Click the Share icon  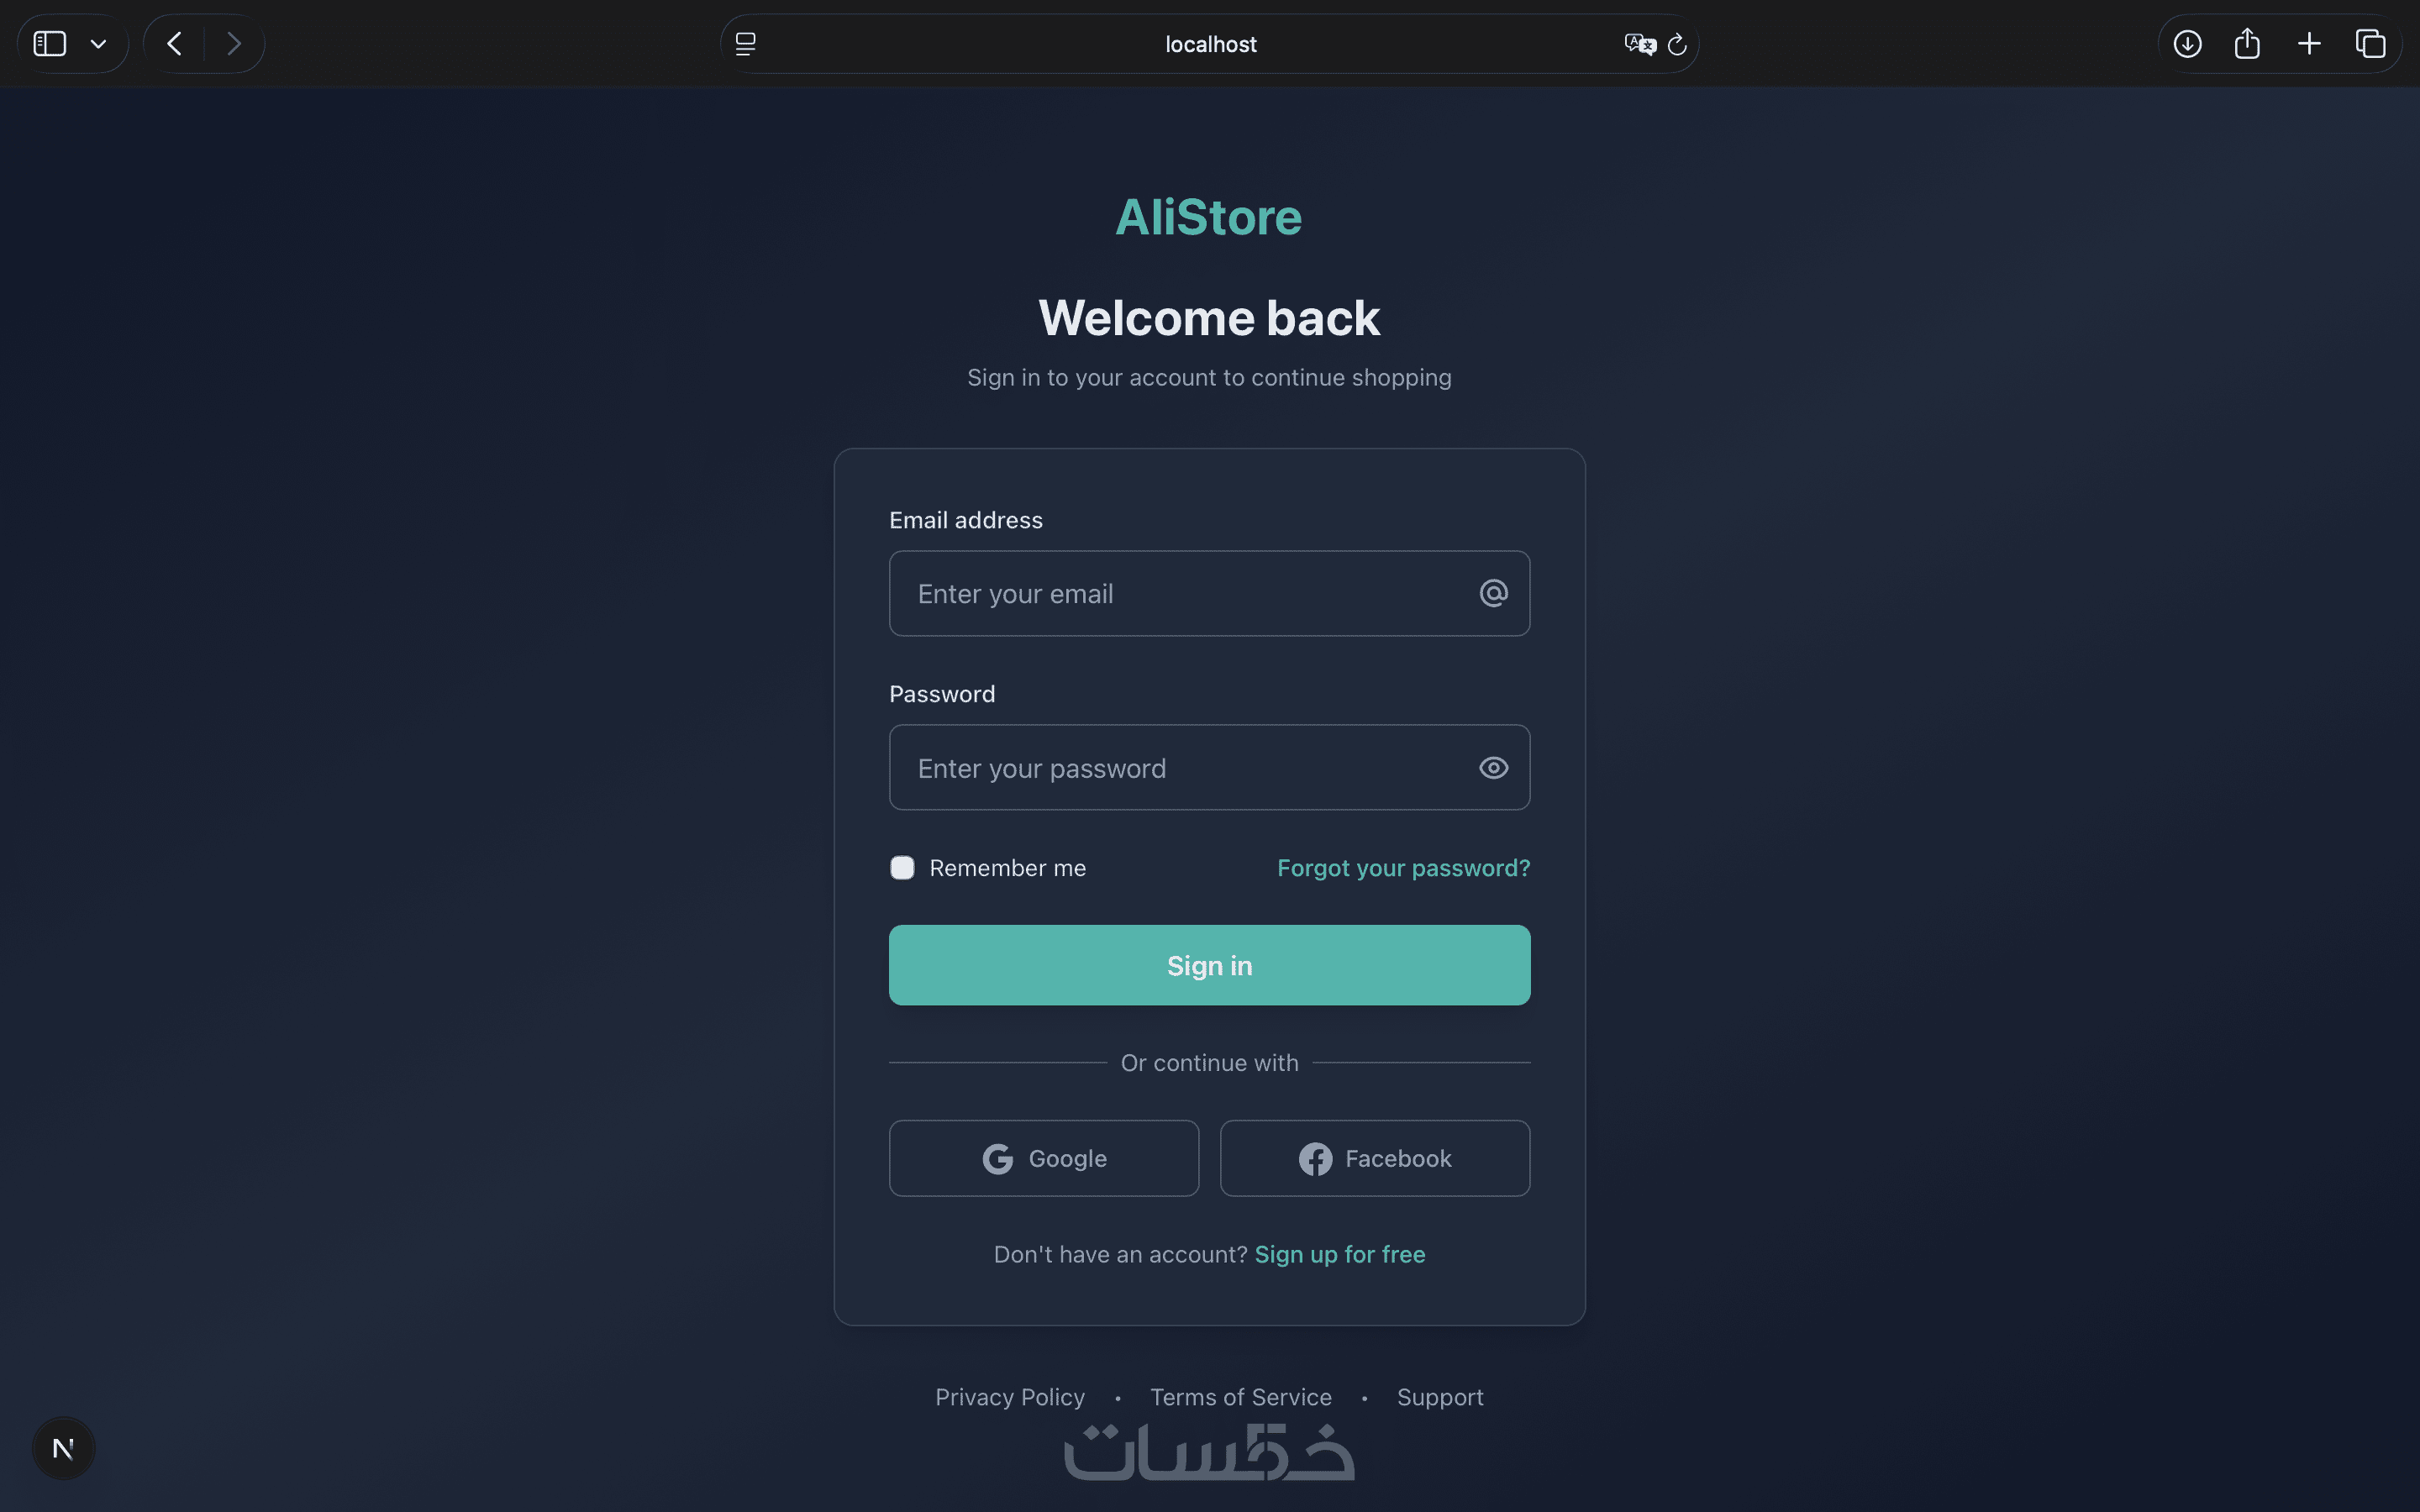point(2247,44)
